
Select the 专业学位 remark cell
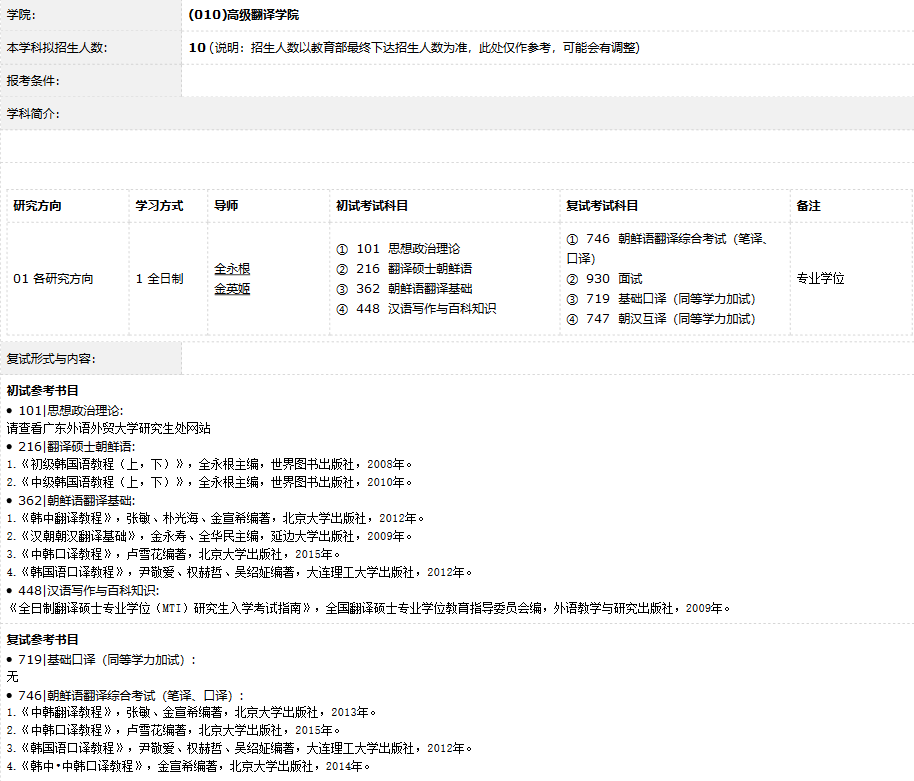click(x=820, y=279)
